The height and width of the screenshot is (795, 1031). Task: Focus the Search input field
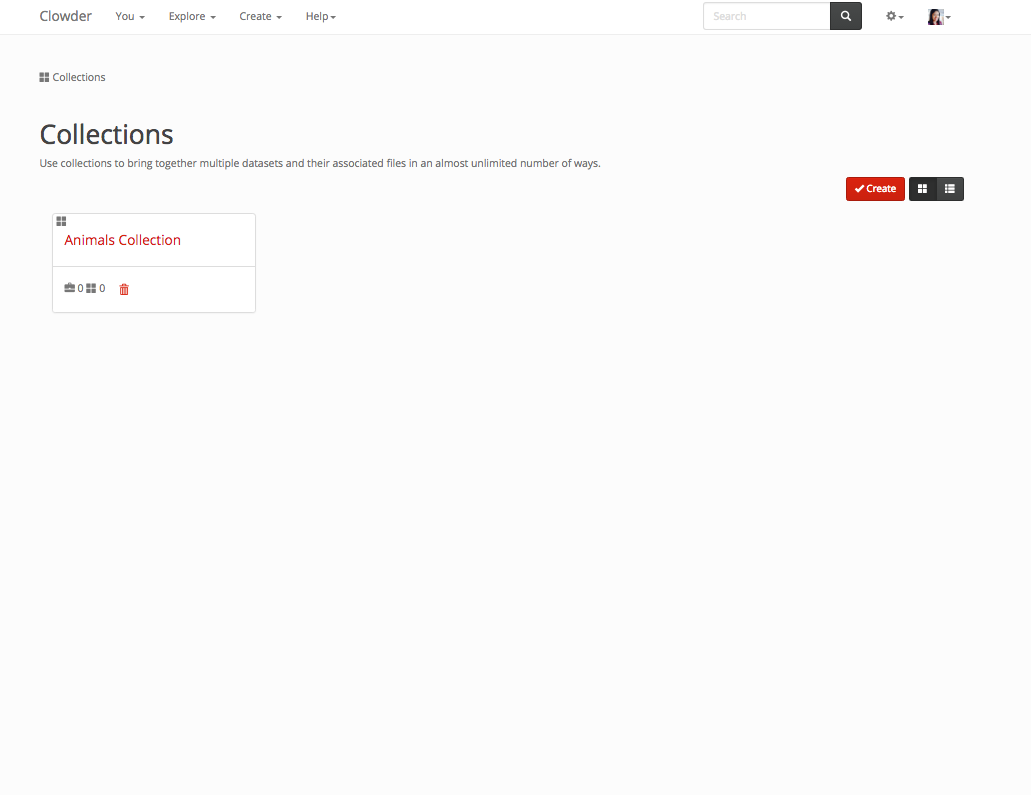coord(766,16)
